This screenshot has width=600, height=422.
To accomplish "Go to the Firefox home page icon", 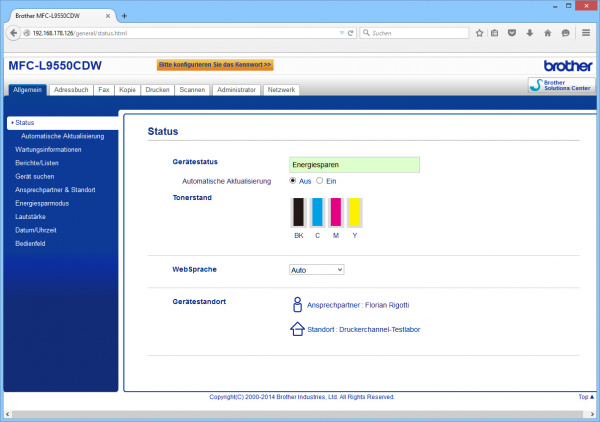I will 546,33.
